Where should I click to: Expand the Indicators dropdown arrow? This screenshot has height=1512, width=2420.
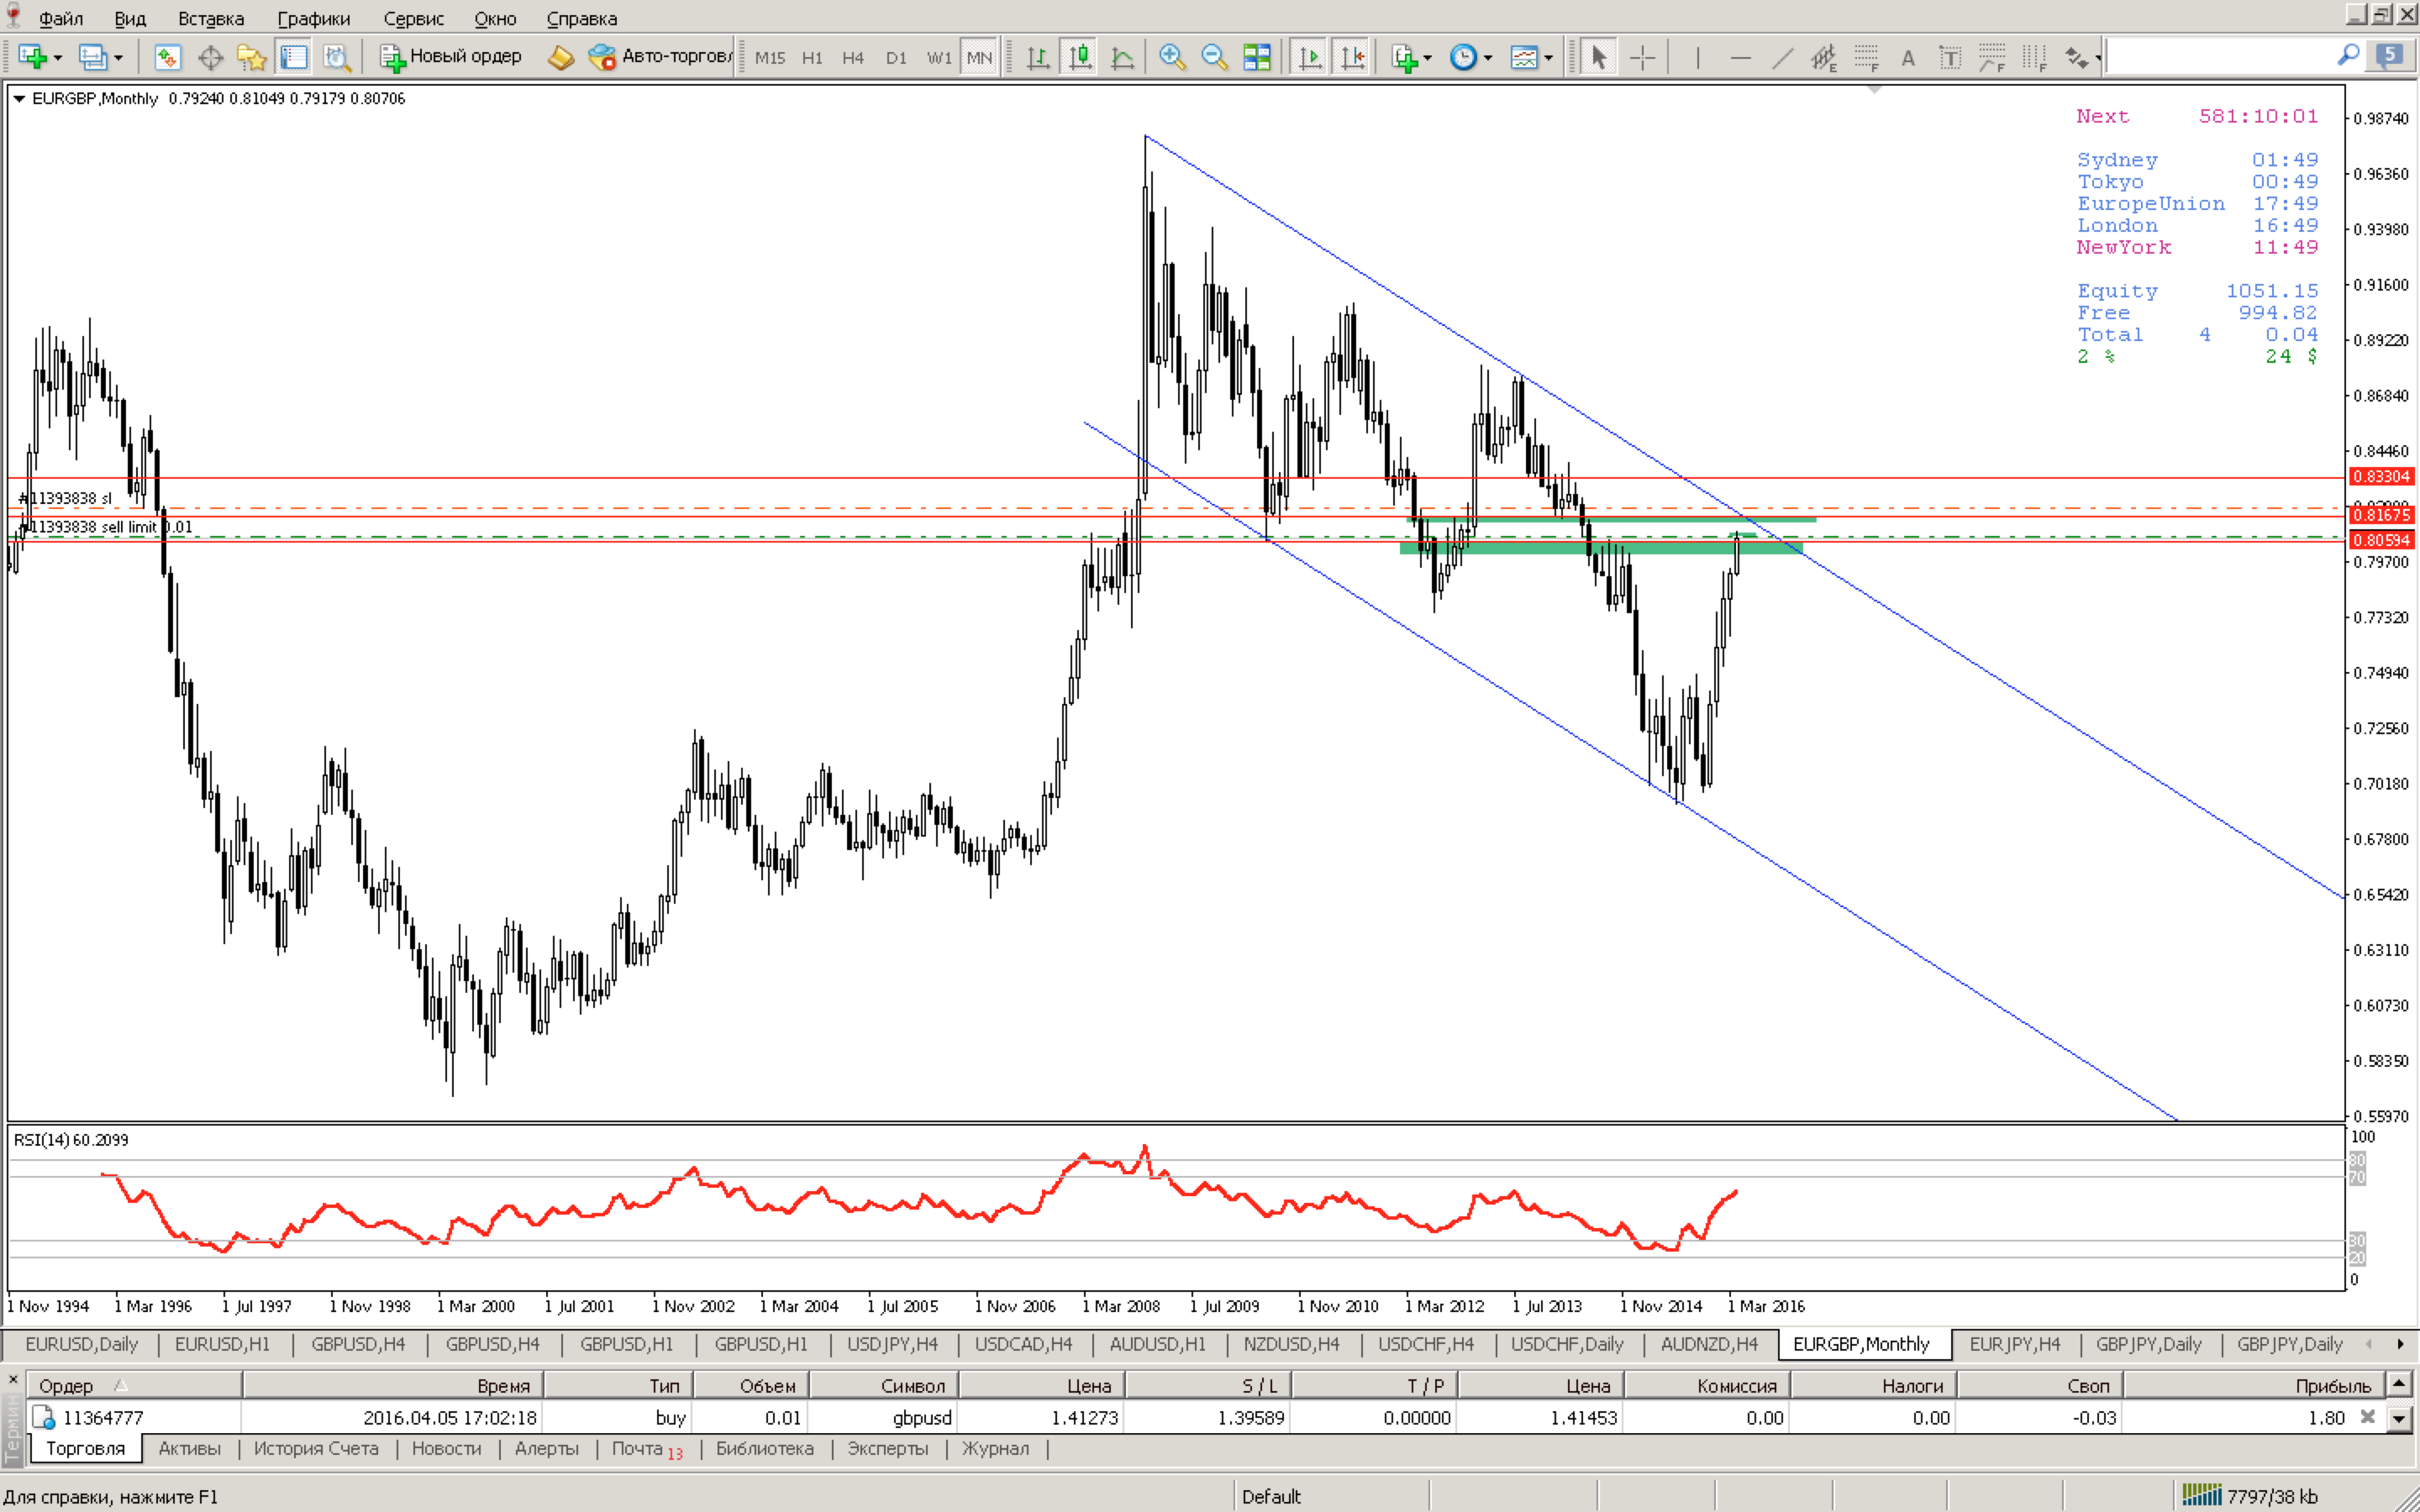[x=1428, y=58]
